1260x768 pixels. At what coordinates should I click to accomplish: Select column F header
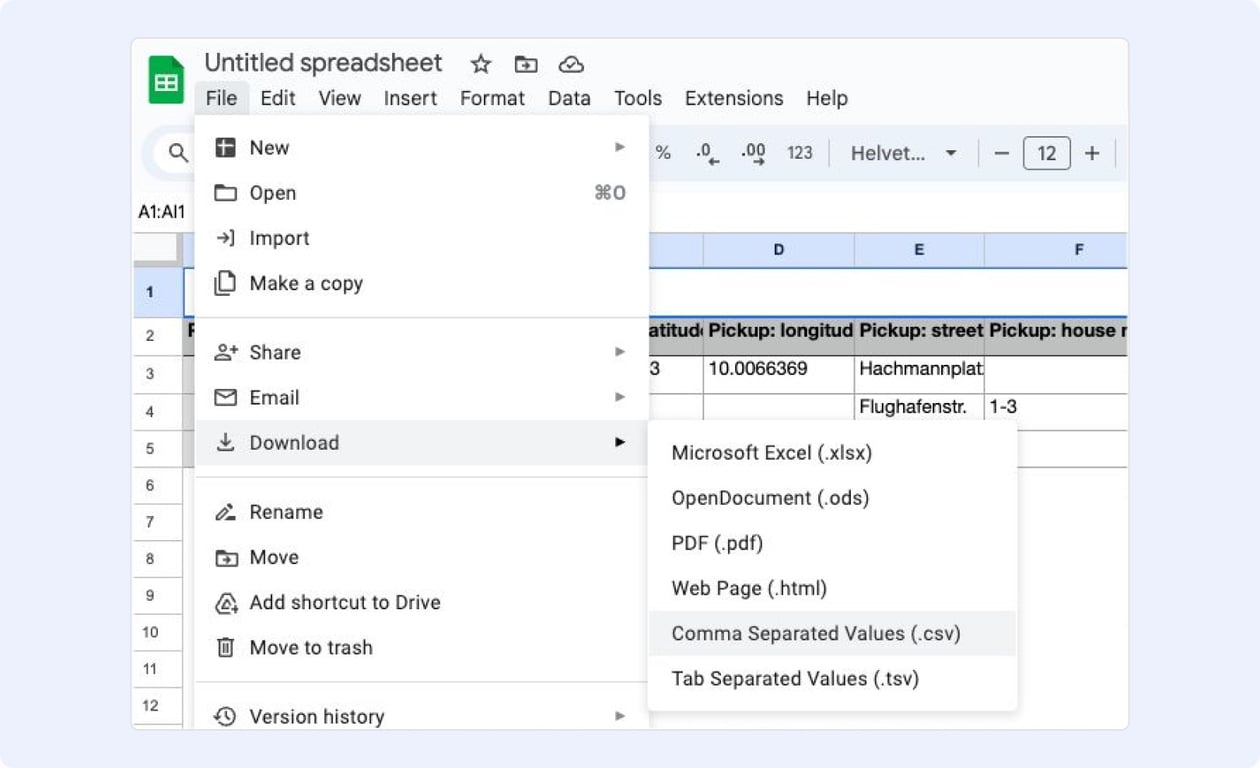[1056, 250]
